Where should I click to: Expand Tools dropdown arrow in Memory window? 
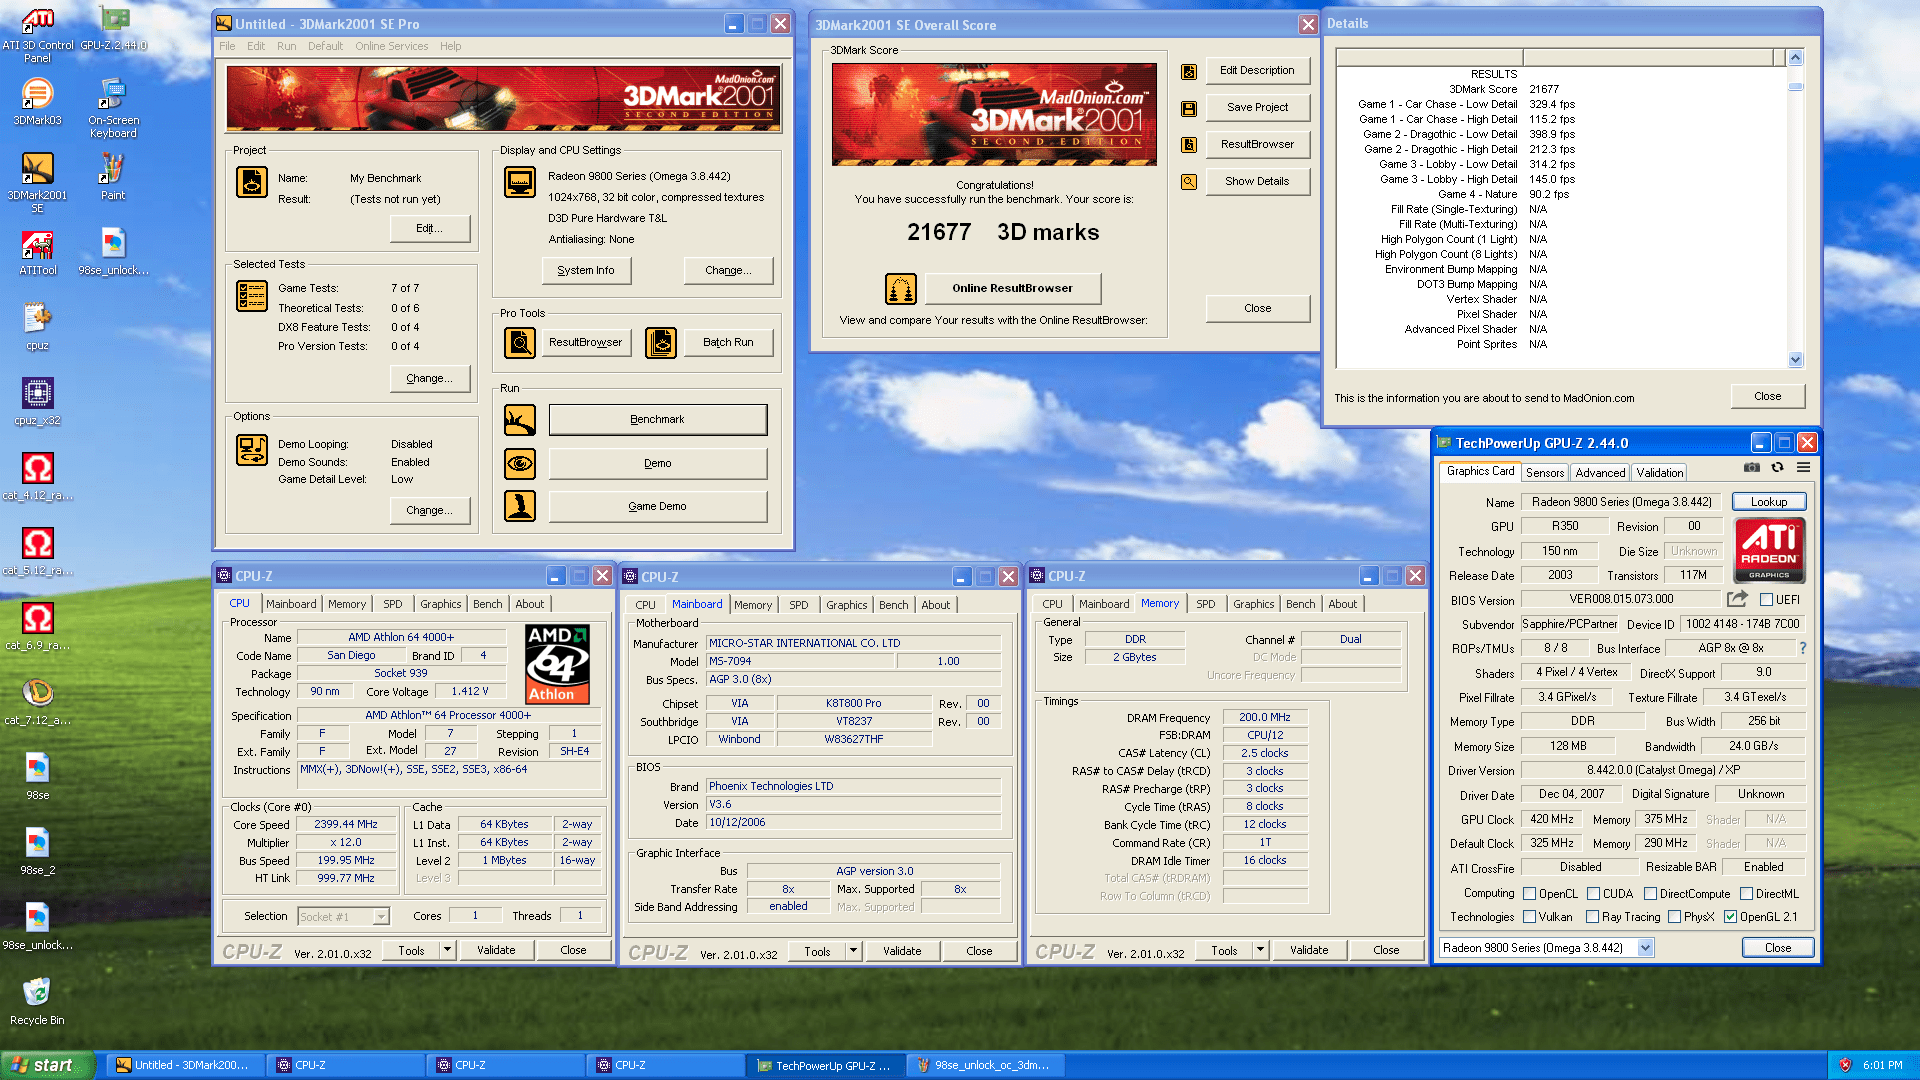pyautogui.click(x=1260, y=950)
